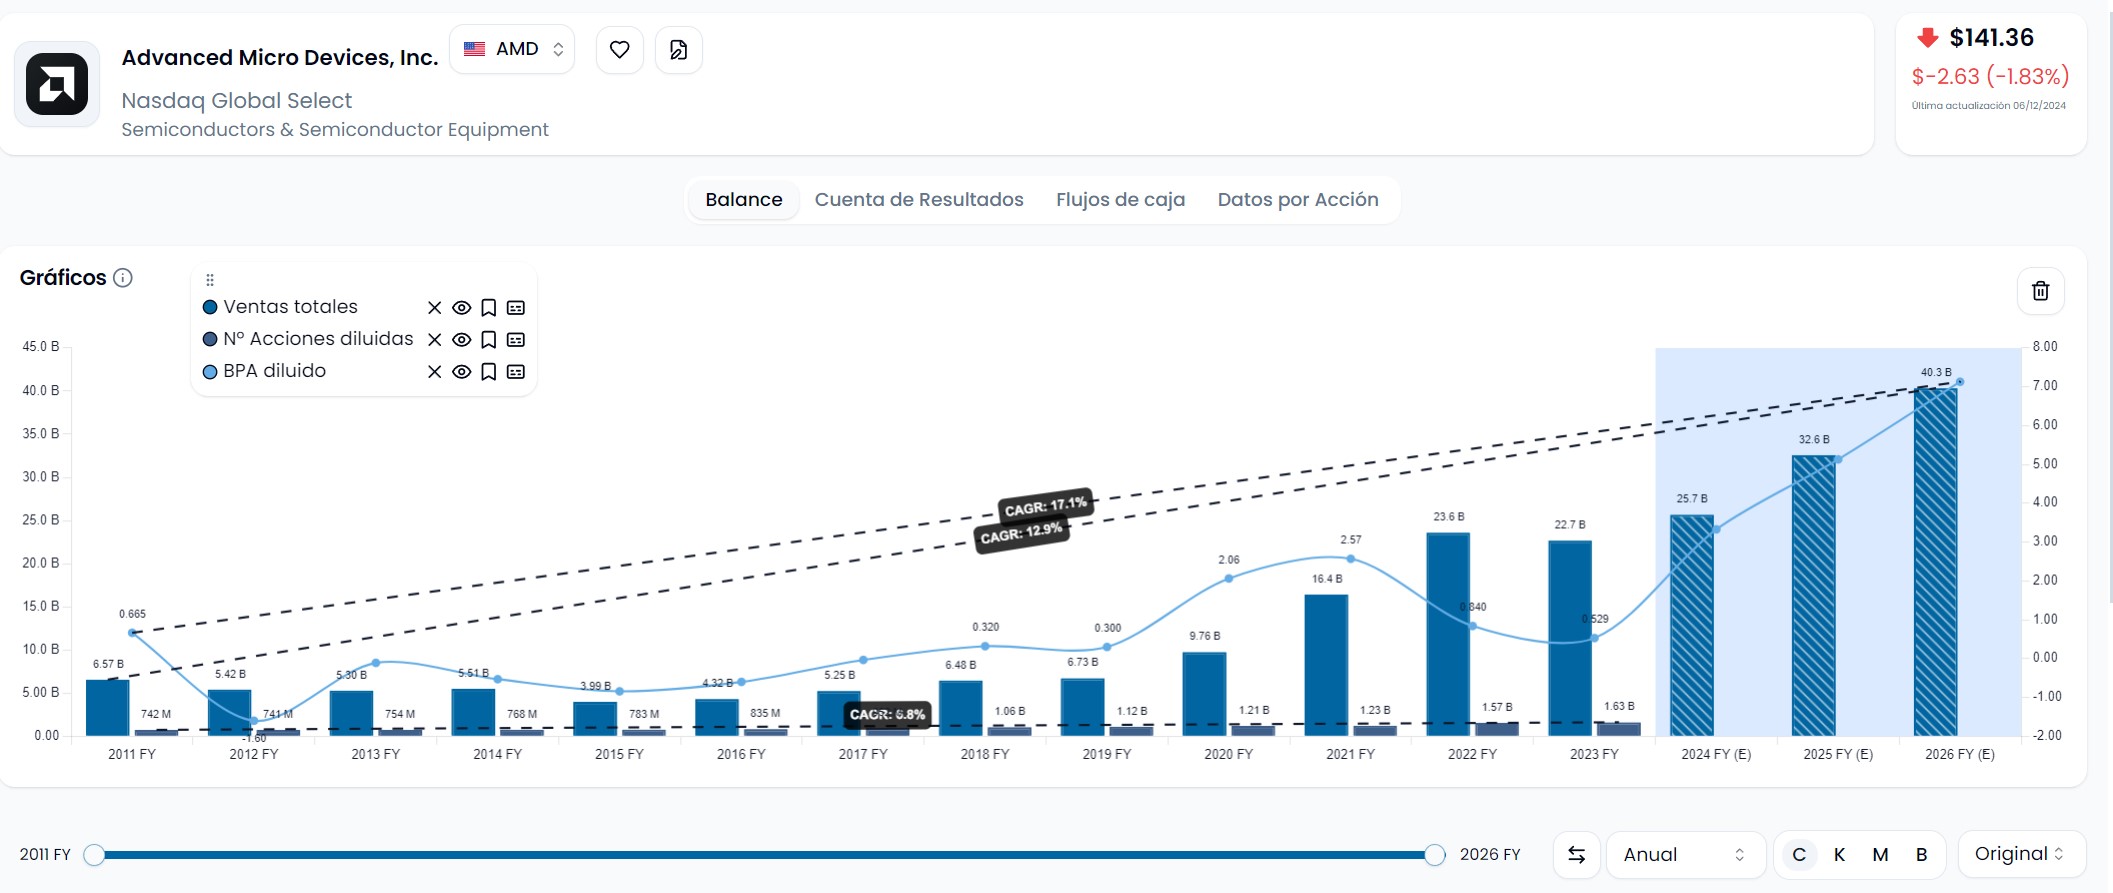Open the document note icon beside the heart

tap(679, 50)
